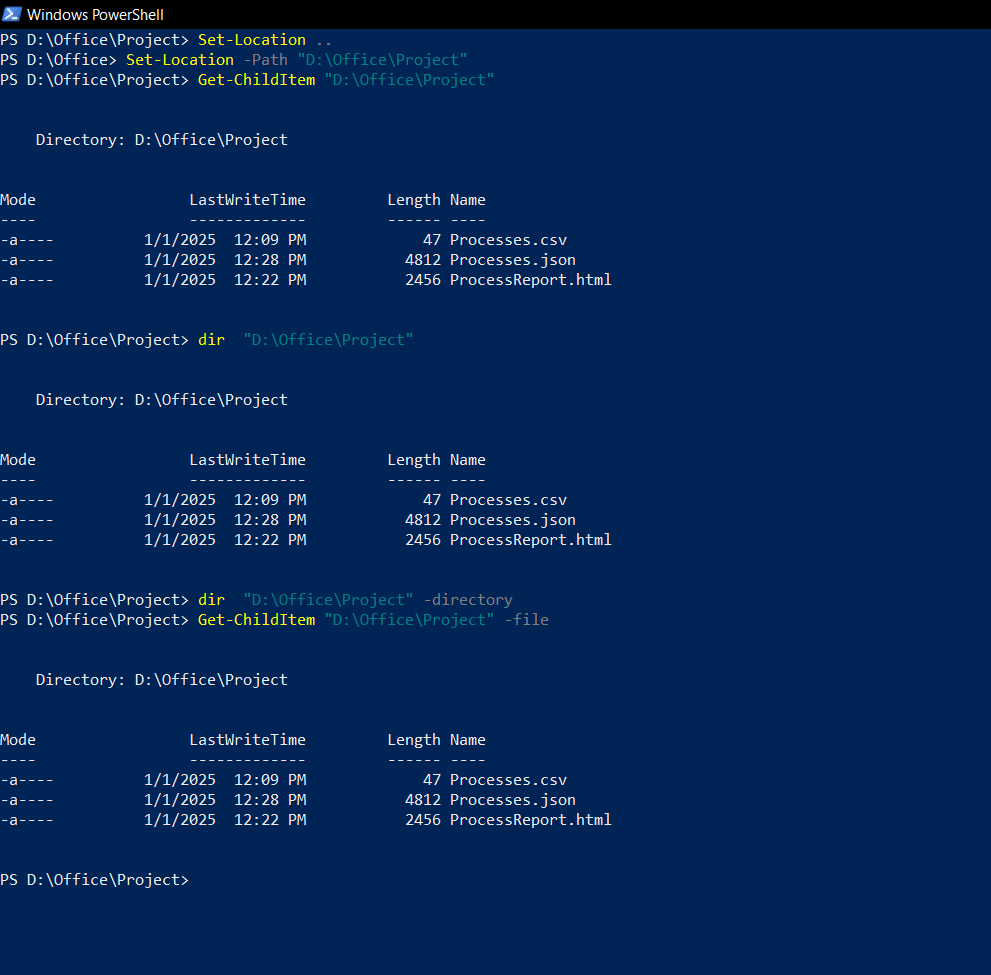
Task: Click the Mode column header
Action: coord(18,199)
